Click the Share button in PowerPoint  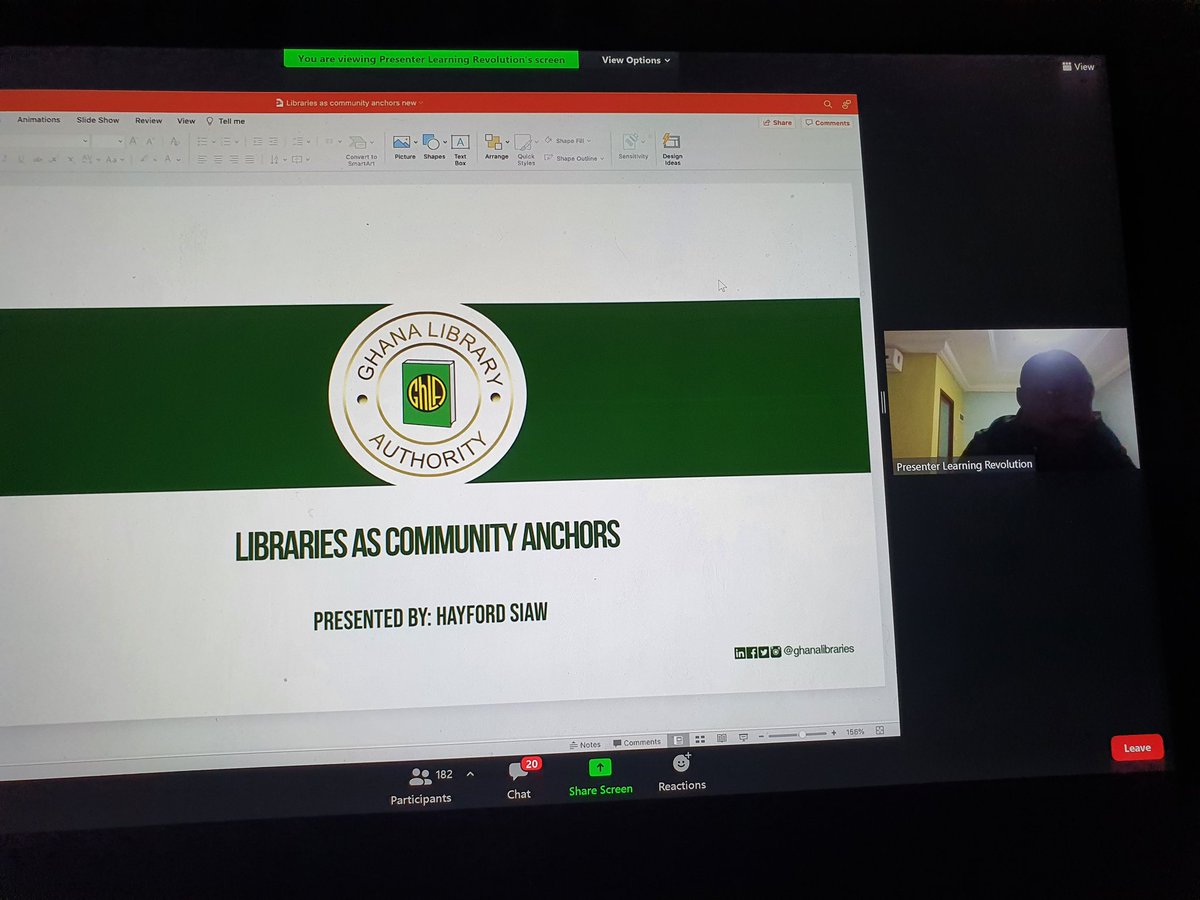point(777,123)
